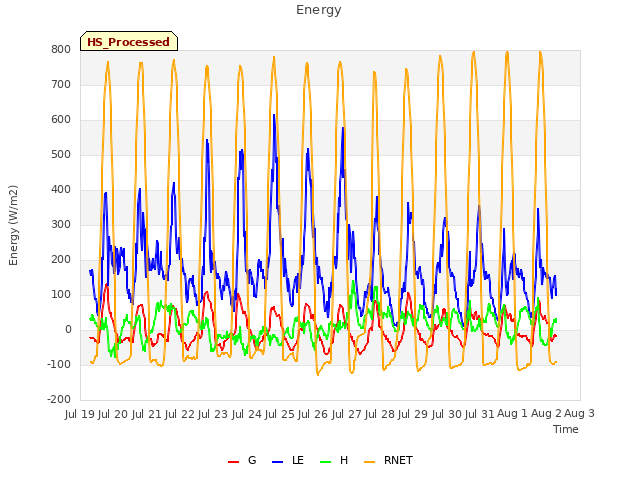Click the Jul 20 x-axis date label

click(x=113, y=414)
